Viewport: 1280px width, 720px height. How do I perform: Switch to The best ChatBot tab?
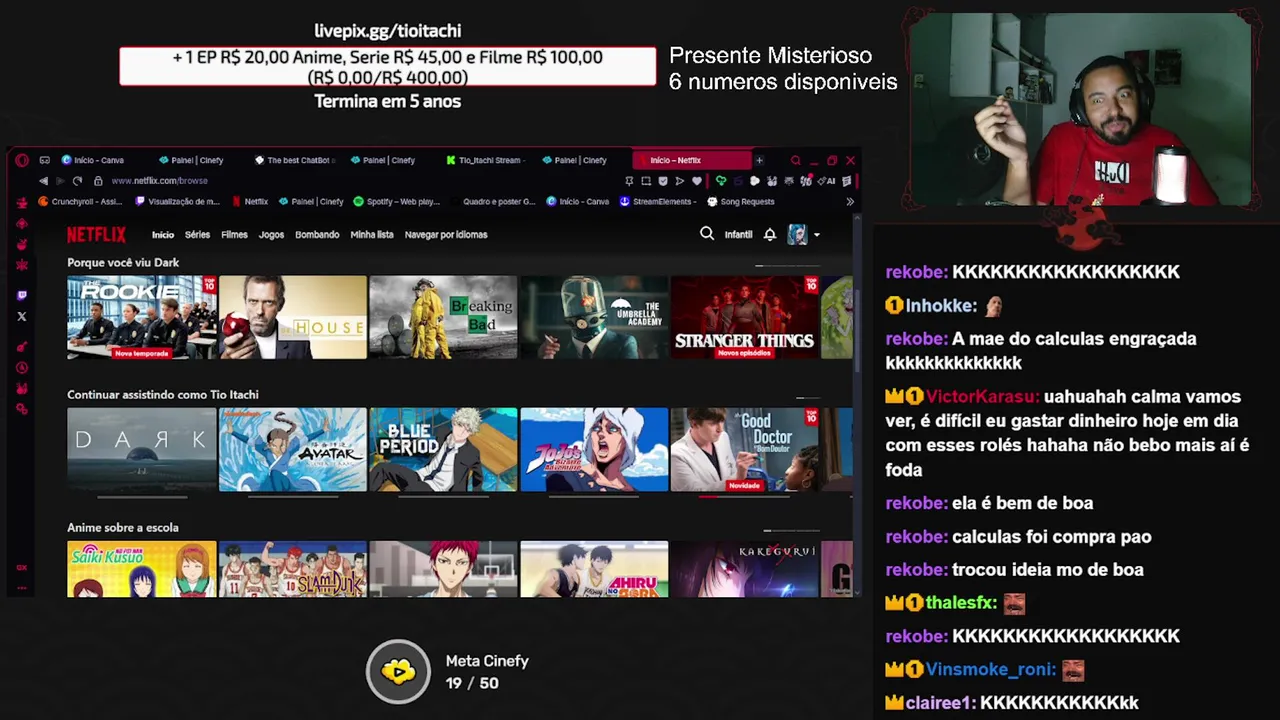[295, 160]
